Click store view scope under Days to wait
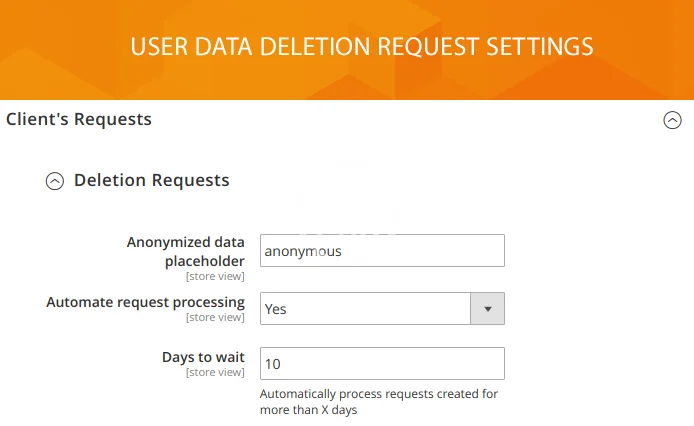 point(215,373)
